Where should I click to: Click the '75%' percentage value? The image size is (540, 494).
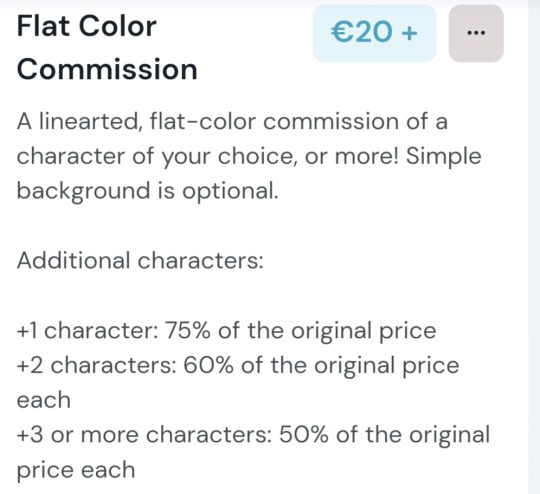coord(187,331)
